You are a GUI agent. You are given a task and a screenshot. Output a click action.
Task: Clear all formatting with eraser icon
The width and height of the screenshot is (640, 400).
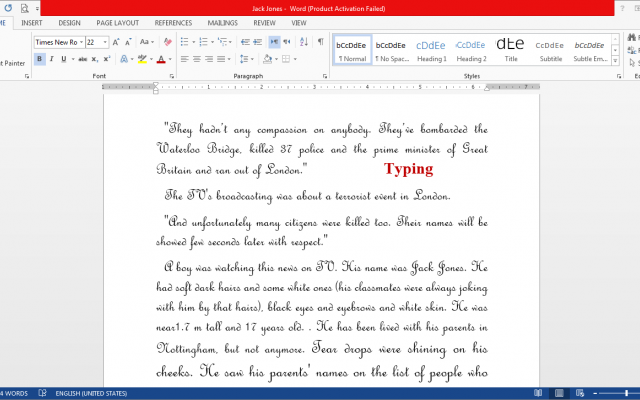(167, 42)
